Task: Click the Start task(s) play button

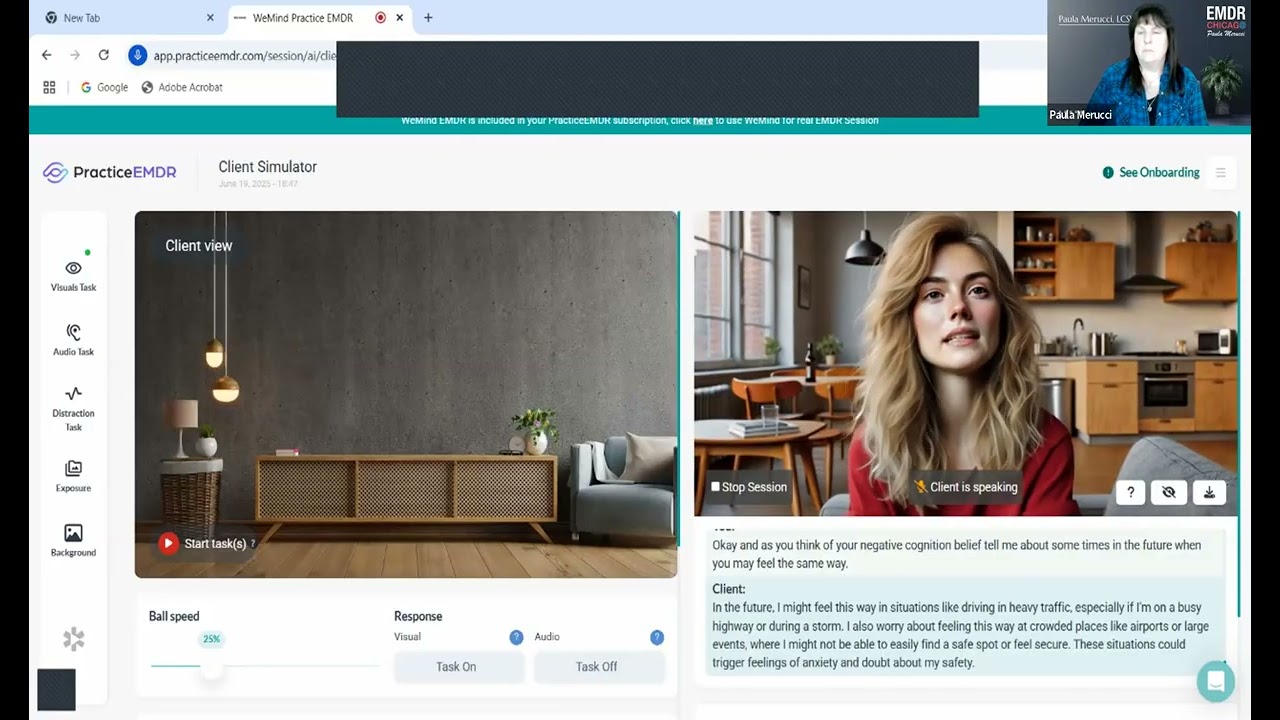Action: [x=168, y=543]
